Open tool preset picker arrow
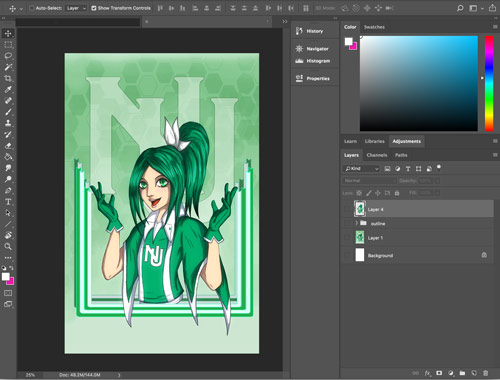500x380 pixels. point(21,9)
